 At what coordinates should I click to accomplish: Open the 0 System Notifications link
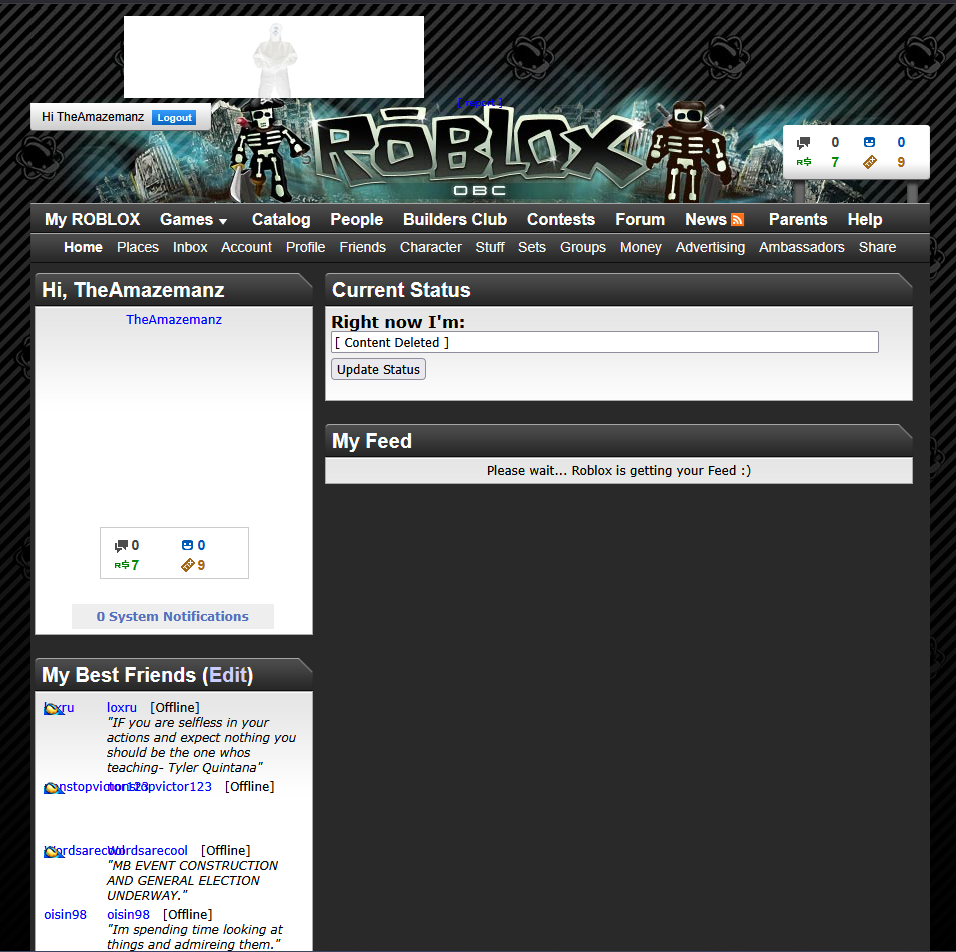[x=172, y=617]
